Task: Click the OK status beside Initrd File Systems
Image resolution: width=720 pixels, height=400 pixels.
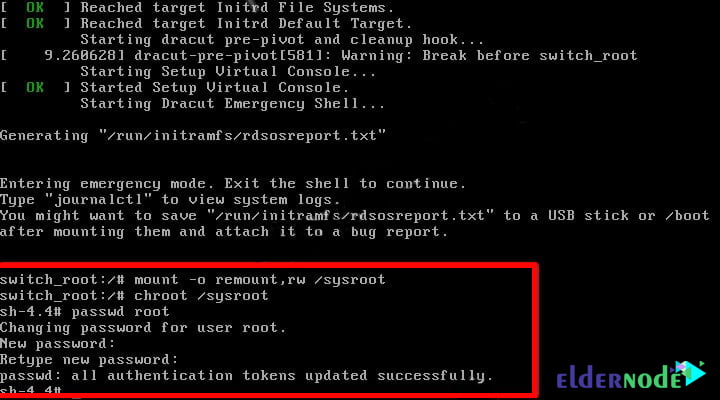Action: 35,7
